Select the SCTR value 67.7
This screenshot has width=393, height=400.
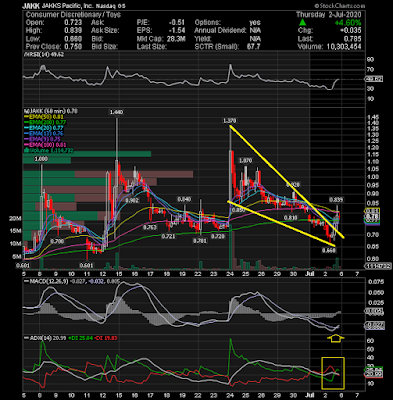254,47
